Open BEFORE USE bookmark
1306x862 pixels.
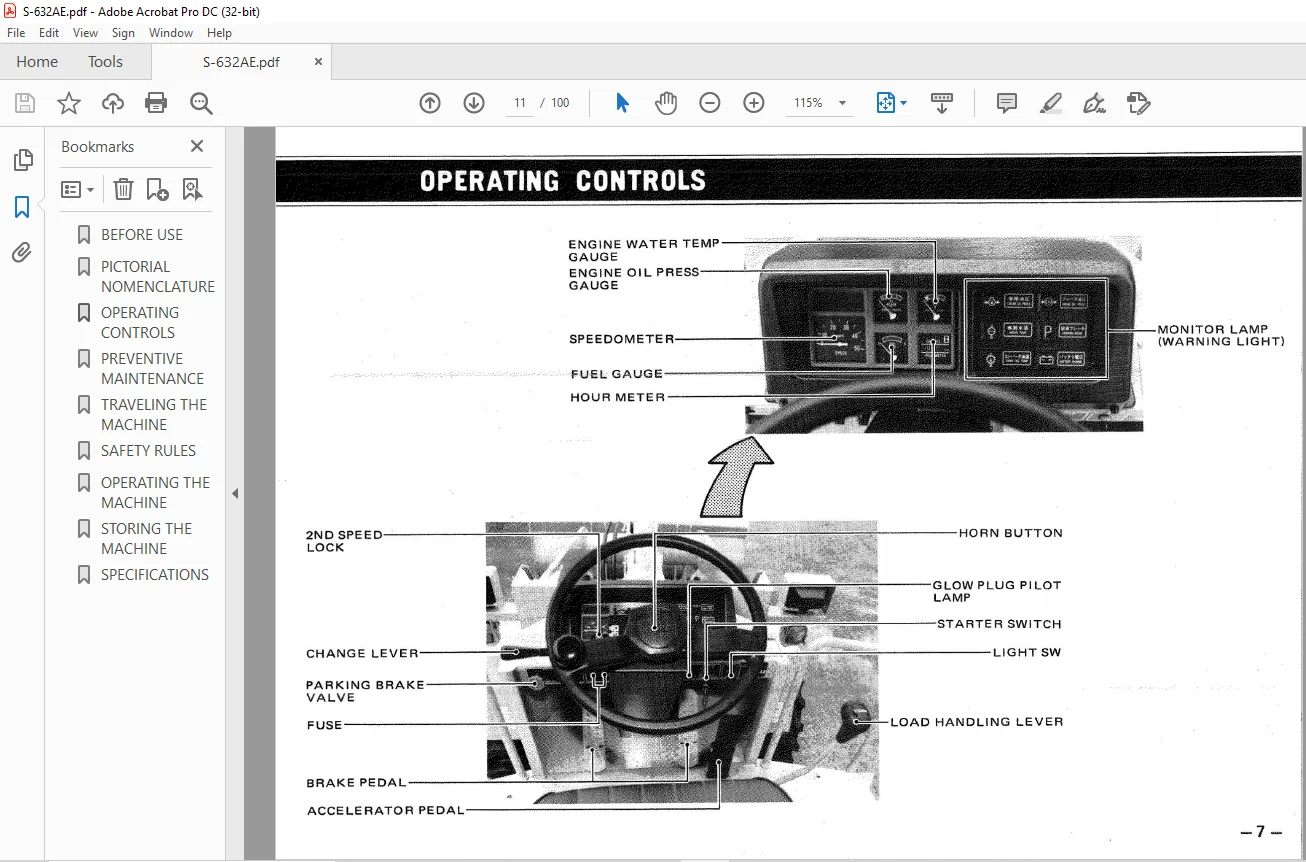tap(142, 234)
